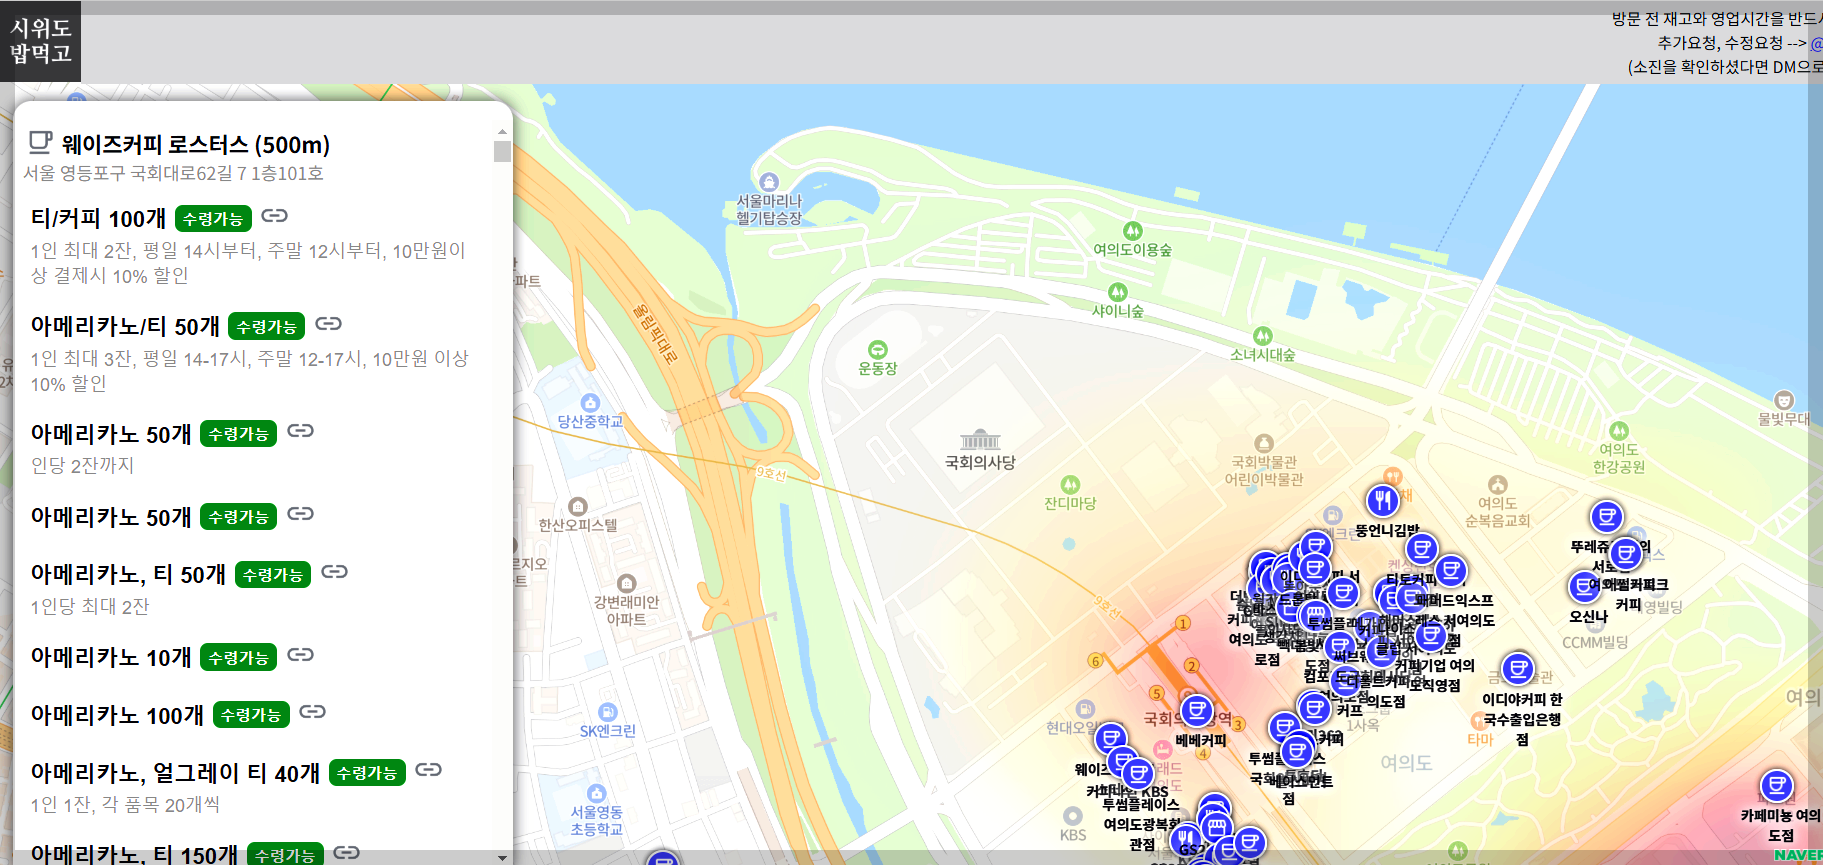1823x865 pixels.
Task: Click the 샤이니숲 tree pin
Action: pyautogui.click(x=1118, y=292)
